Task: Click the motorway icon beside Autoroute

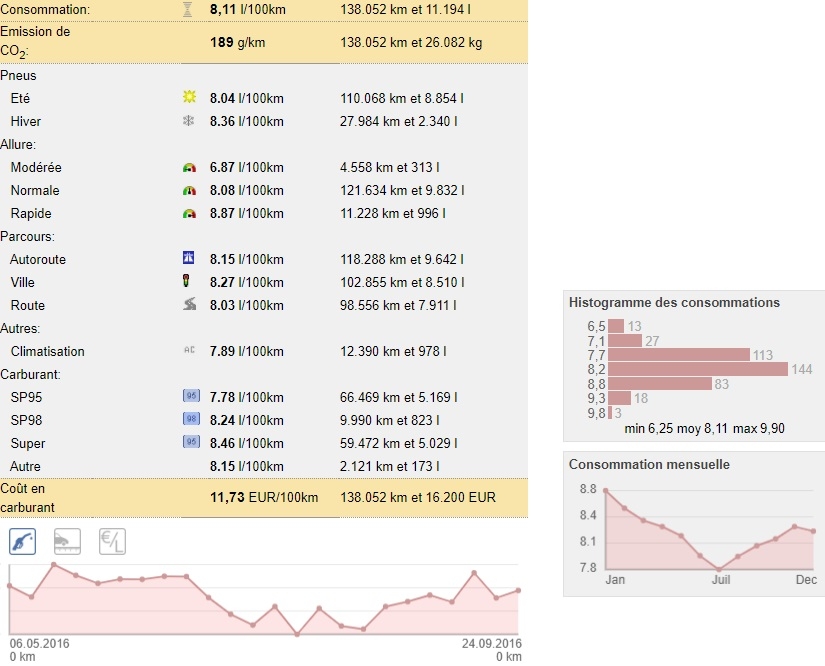Action: point(188,258)
